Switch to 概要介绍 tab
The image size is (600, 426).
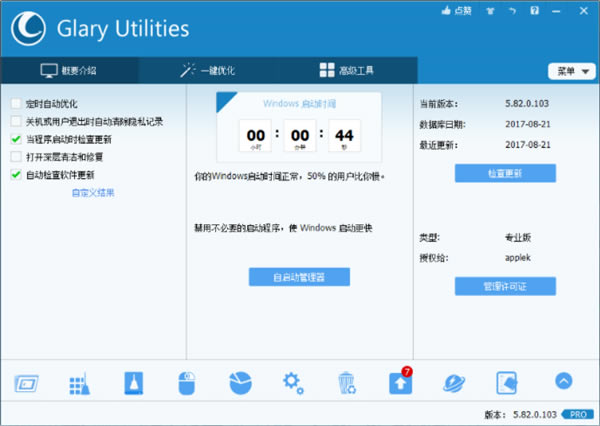tap(69, 70)
